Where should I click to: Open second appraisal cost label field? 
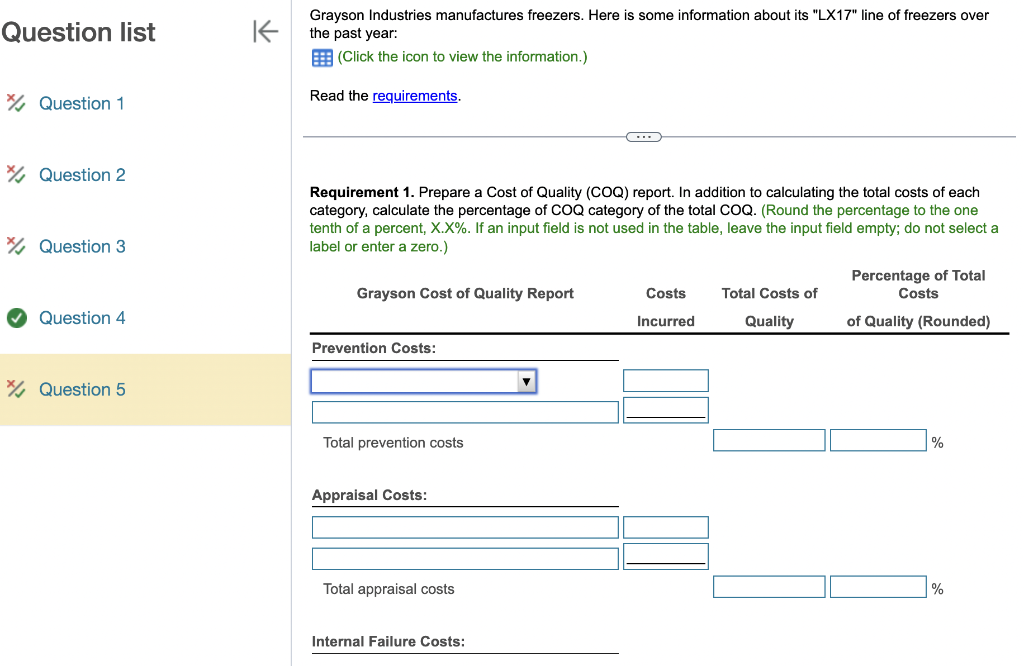point(465,559)
